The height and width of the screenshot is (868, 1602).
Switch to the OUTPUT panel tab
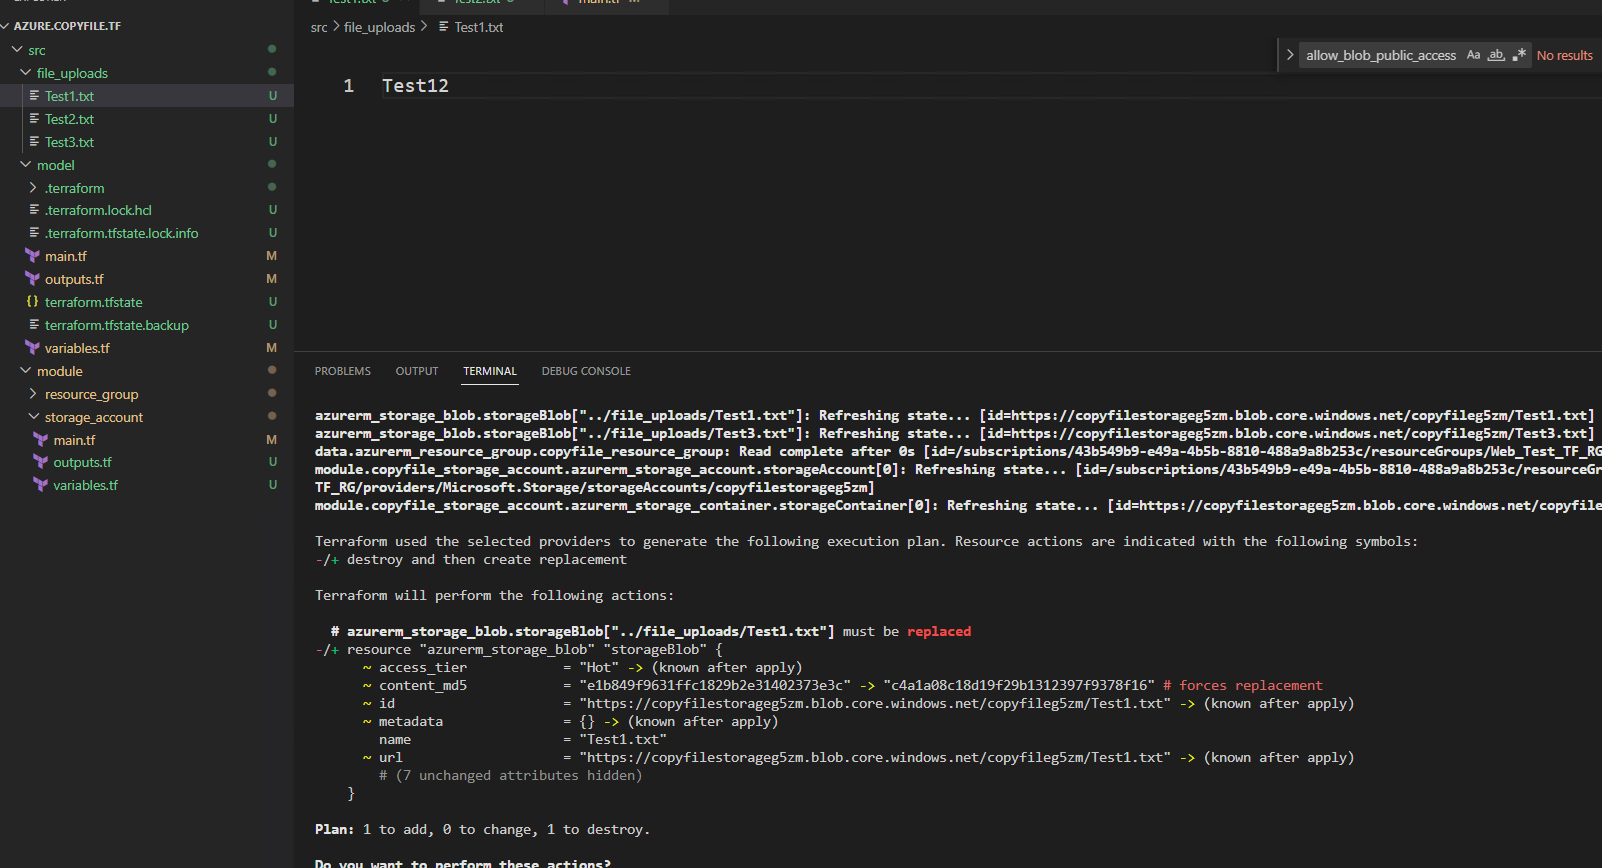pyautogui.click(x=417, y=371)
